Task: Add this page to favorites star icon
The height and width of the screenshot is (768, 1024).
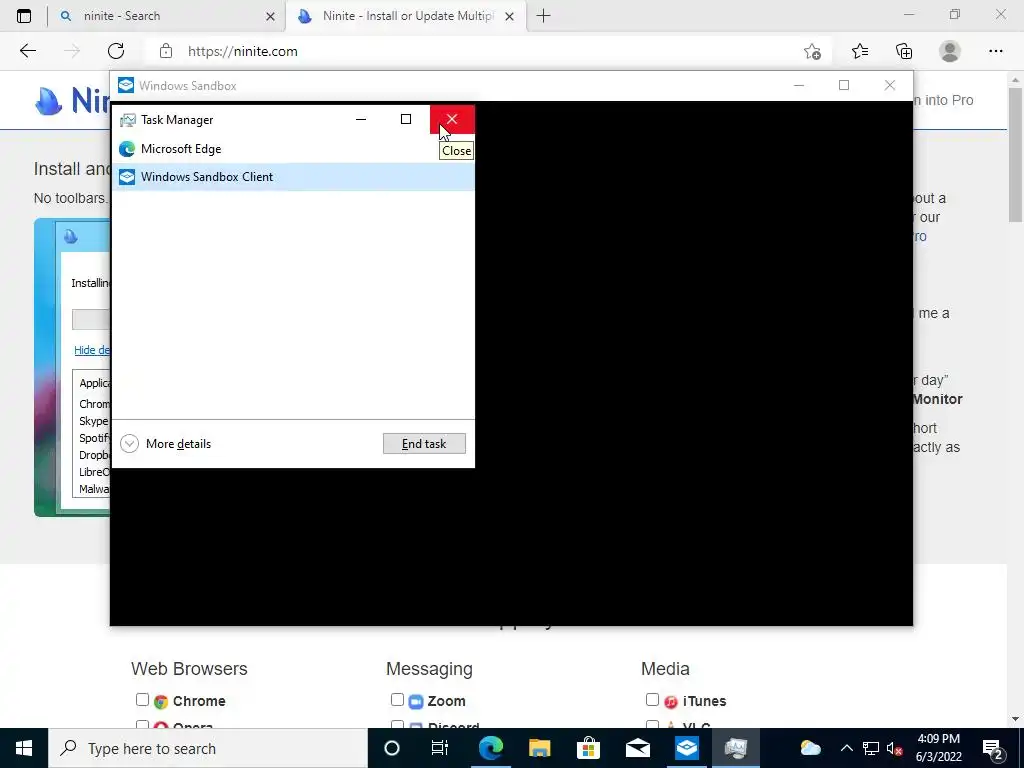Action: click(812, 51)
